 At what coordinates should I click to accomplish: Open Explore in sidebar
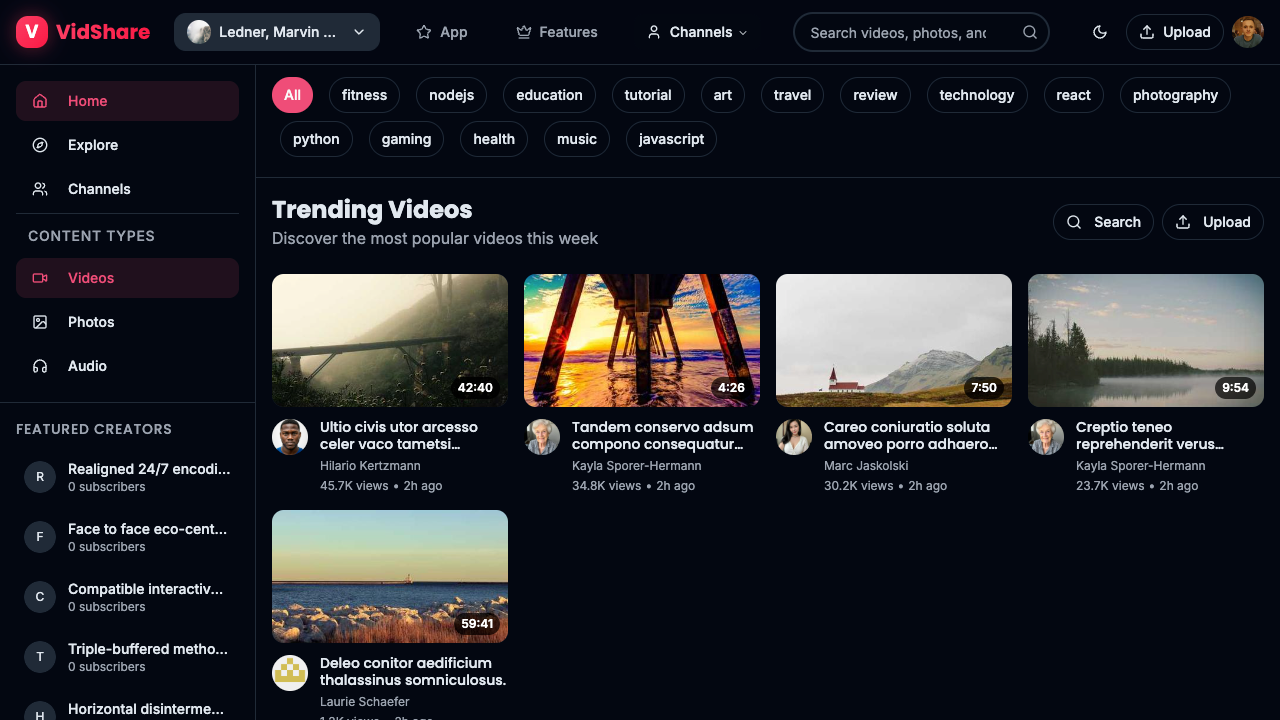click(x=127, y=145)
